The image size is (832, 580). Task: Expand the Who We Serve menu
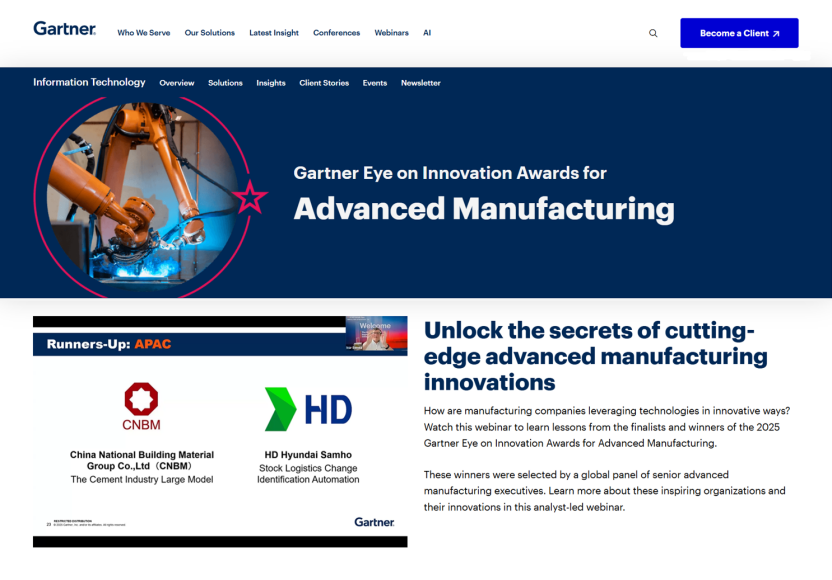click(143, 33)
